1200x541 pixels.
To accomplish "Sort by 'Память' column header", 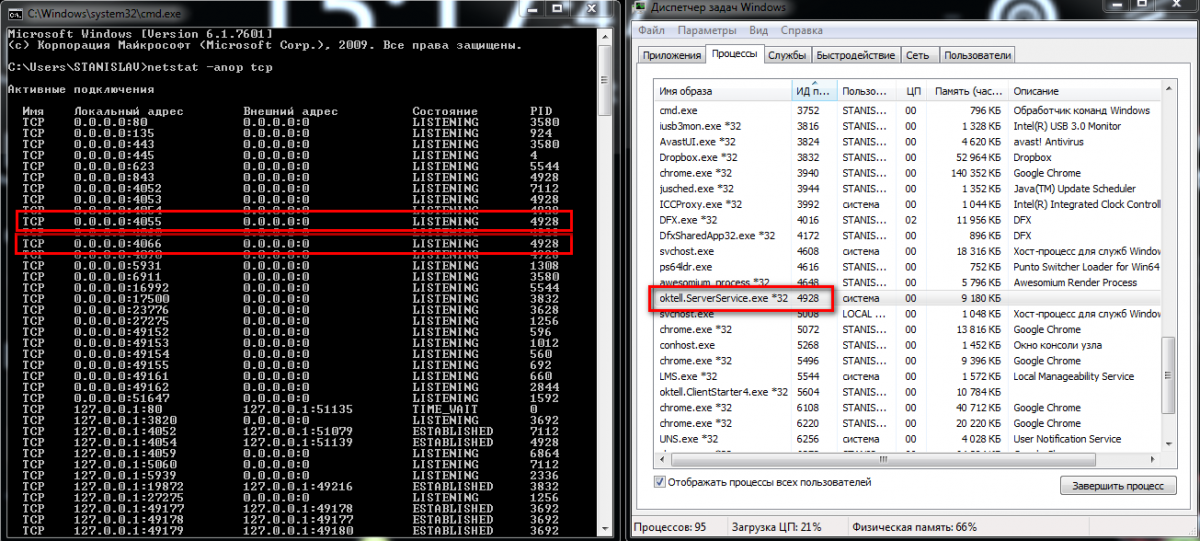I will pos(967,91).
